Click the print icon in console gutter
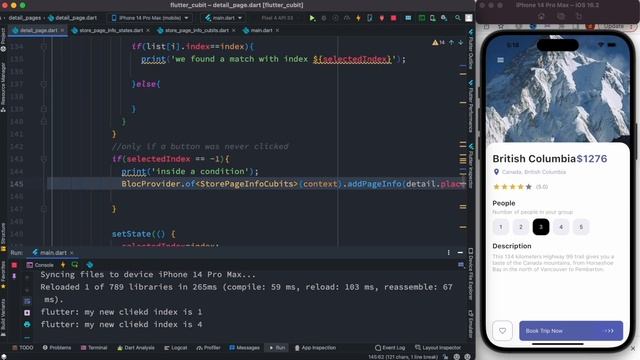The height and width of the screenshot is (360, 640). 27,324
